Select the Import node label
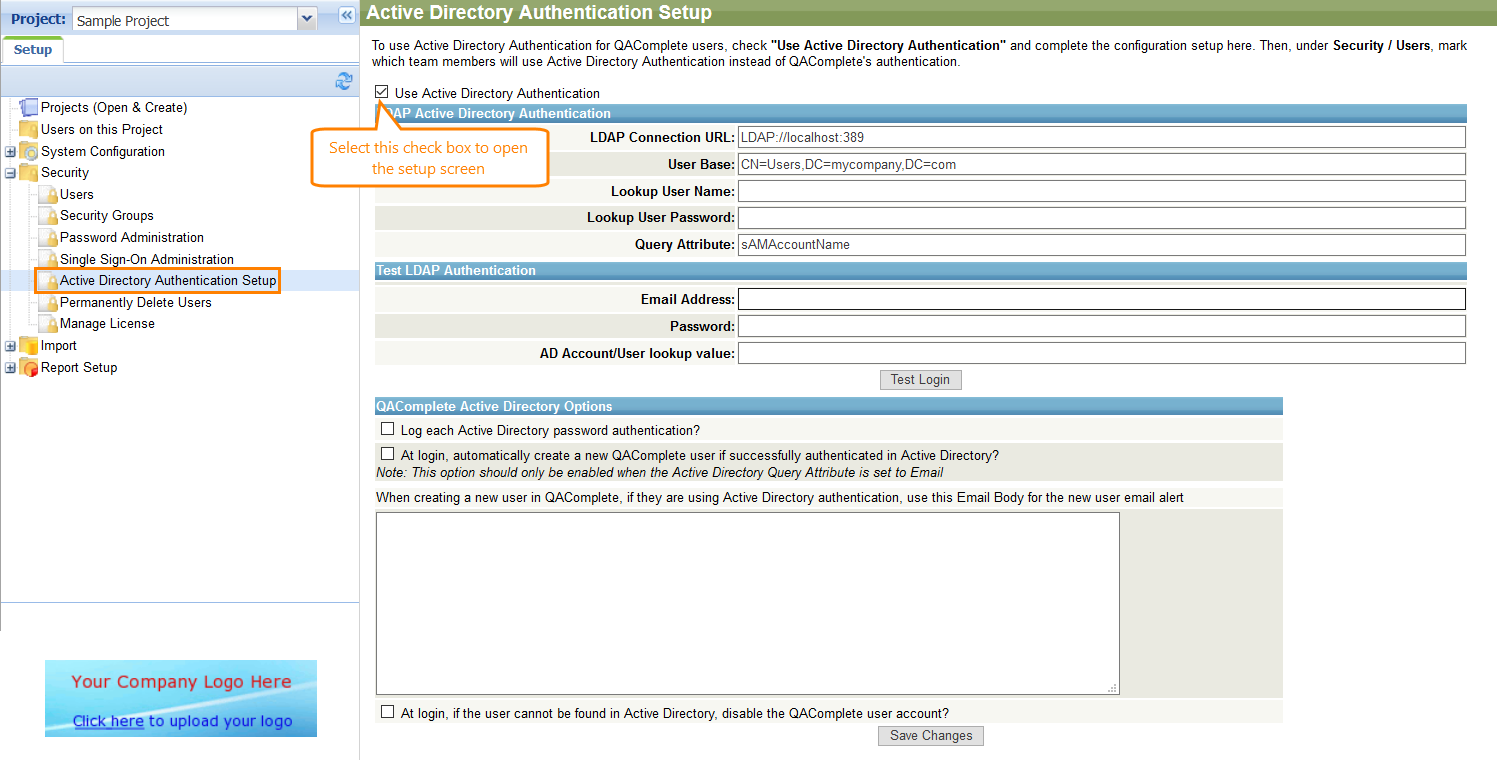This screenshot has width=1497, height=760. (59, 346)
